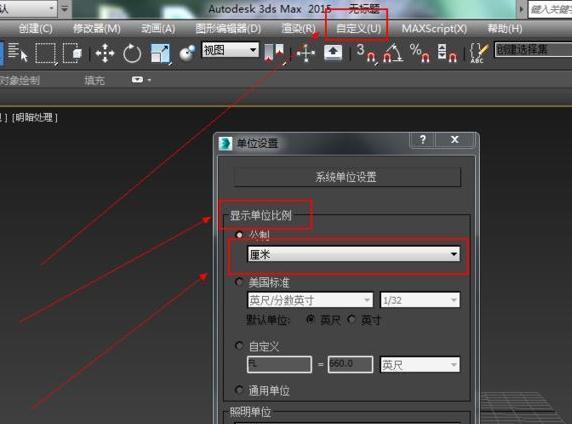
Task: Select the 美国标准 radio option
Action: (239, 282)
